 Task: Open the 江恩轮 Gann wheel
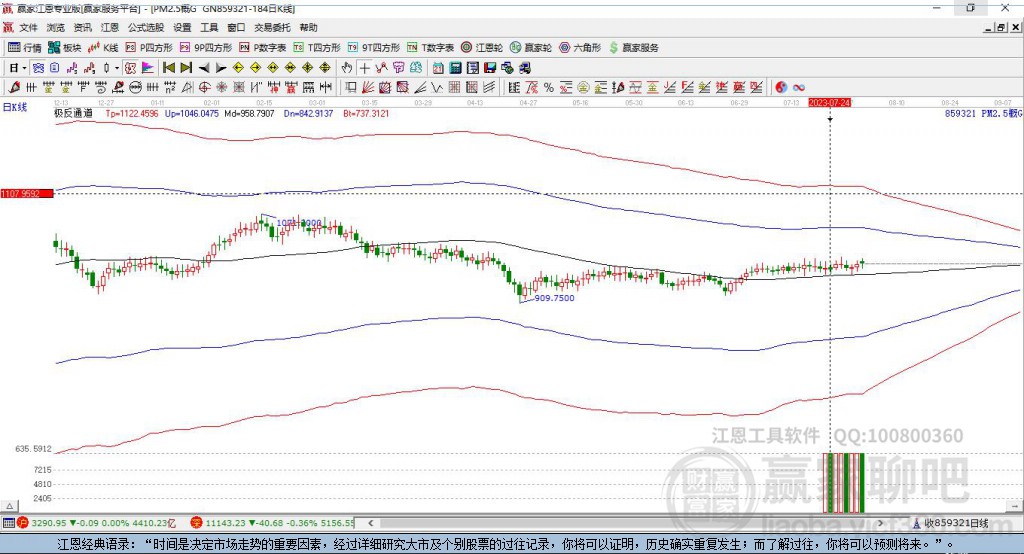click(482, 48)
